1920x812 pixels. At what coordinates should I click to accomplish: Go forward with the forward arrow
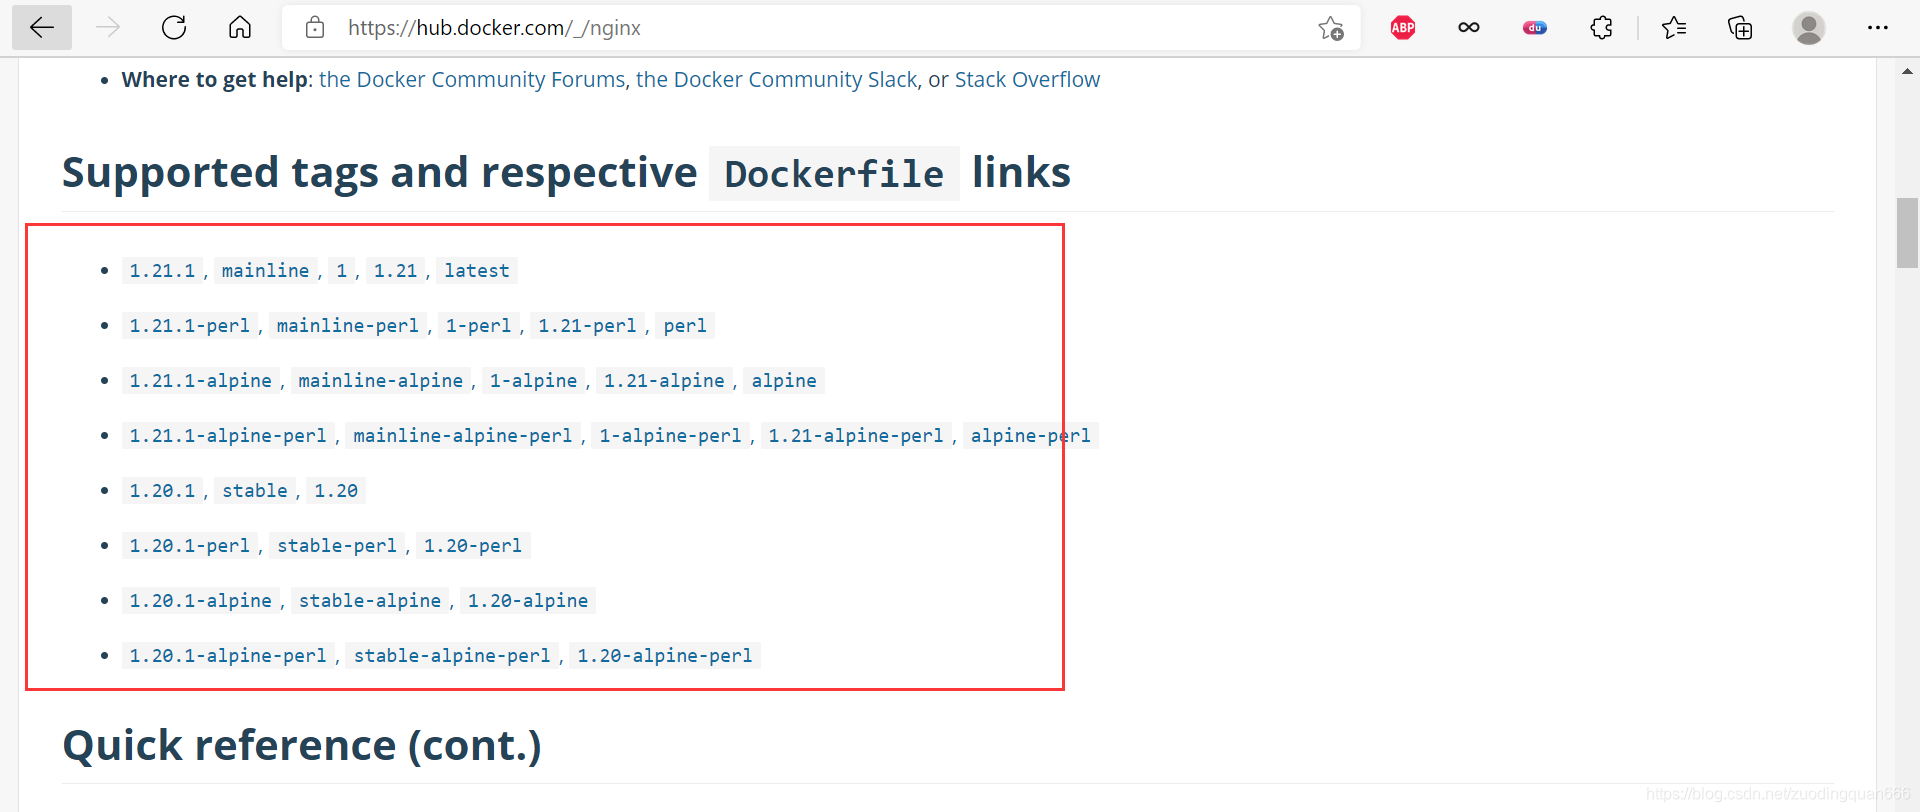(108, 27)
